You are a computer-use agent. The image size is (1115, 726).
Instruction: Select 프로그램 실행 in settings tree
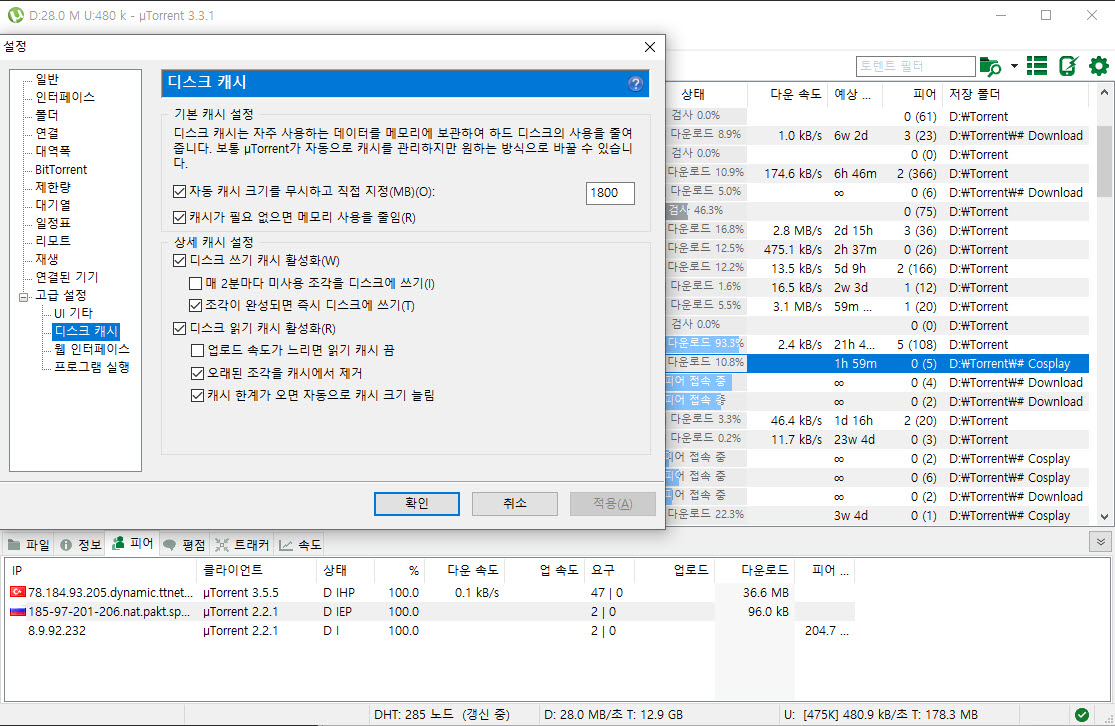point(92,368)
